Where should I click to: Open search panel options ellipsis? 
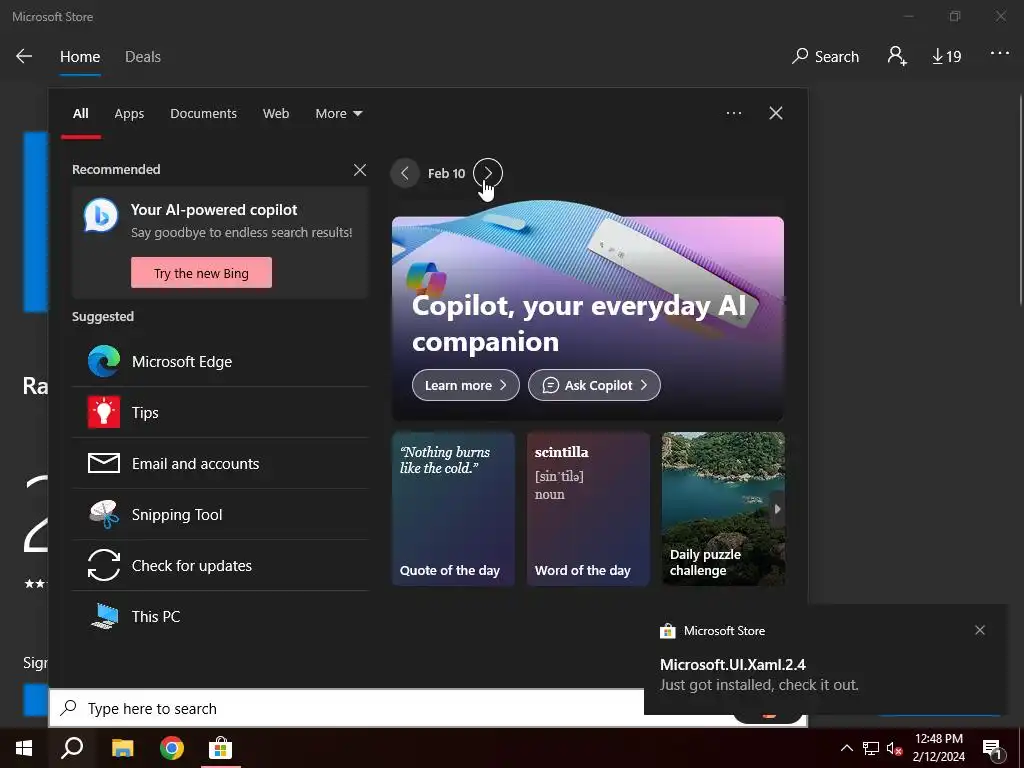(x=733, y=114)
